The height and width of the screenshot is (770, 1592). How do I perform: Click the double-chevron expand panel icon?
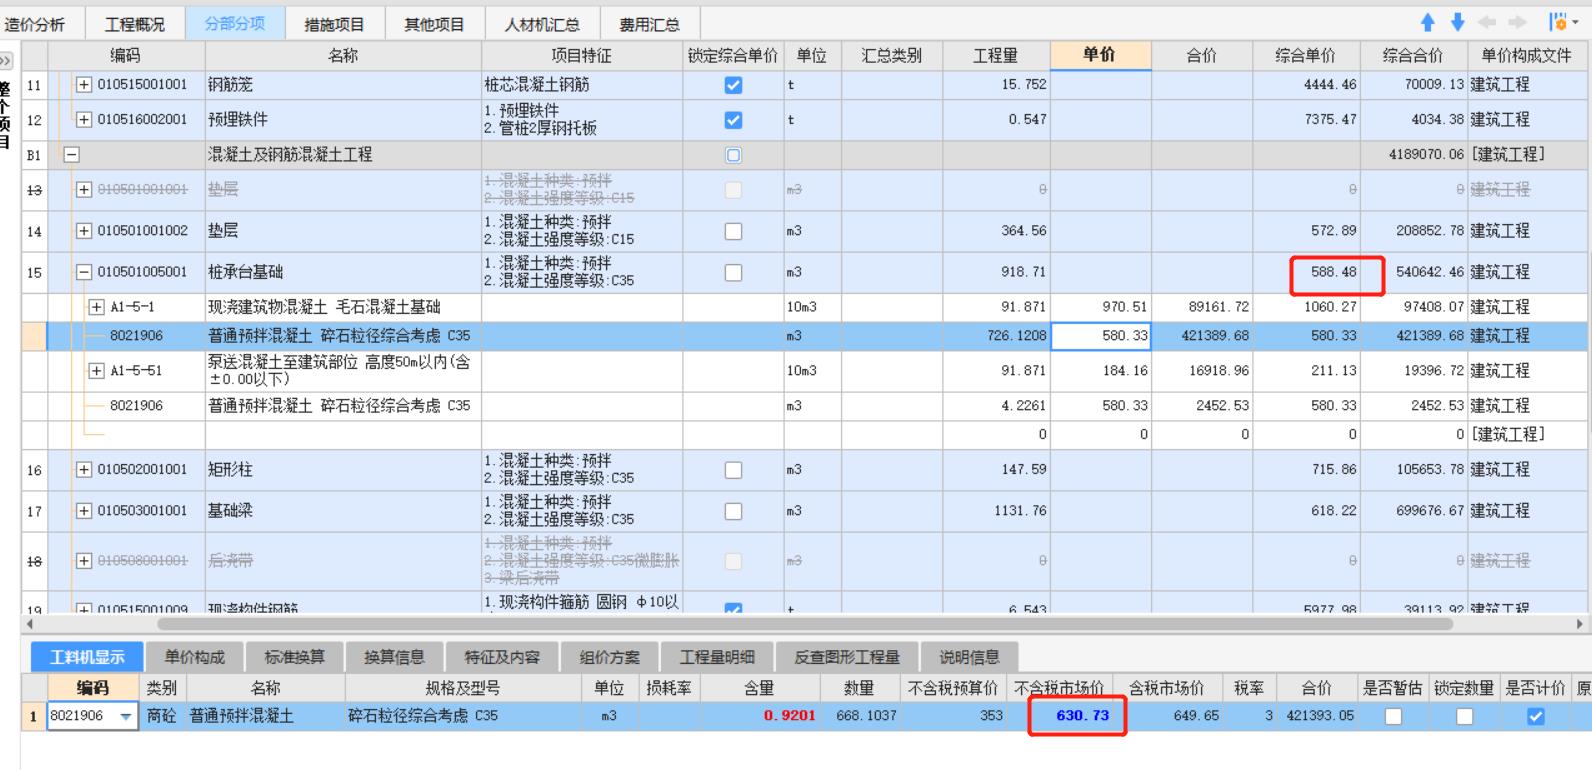(6, 61)
